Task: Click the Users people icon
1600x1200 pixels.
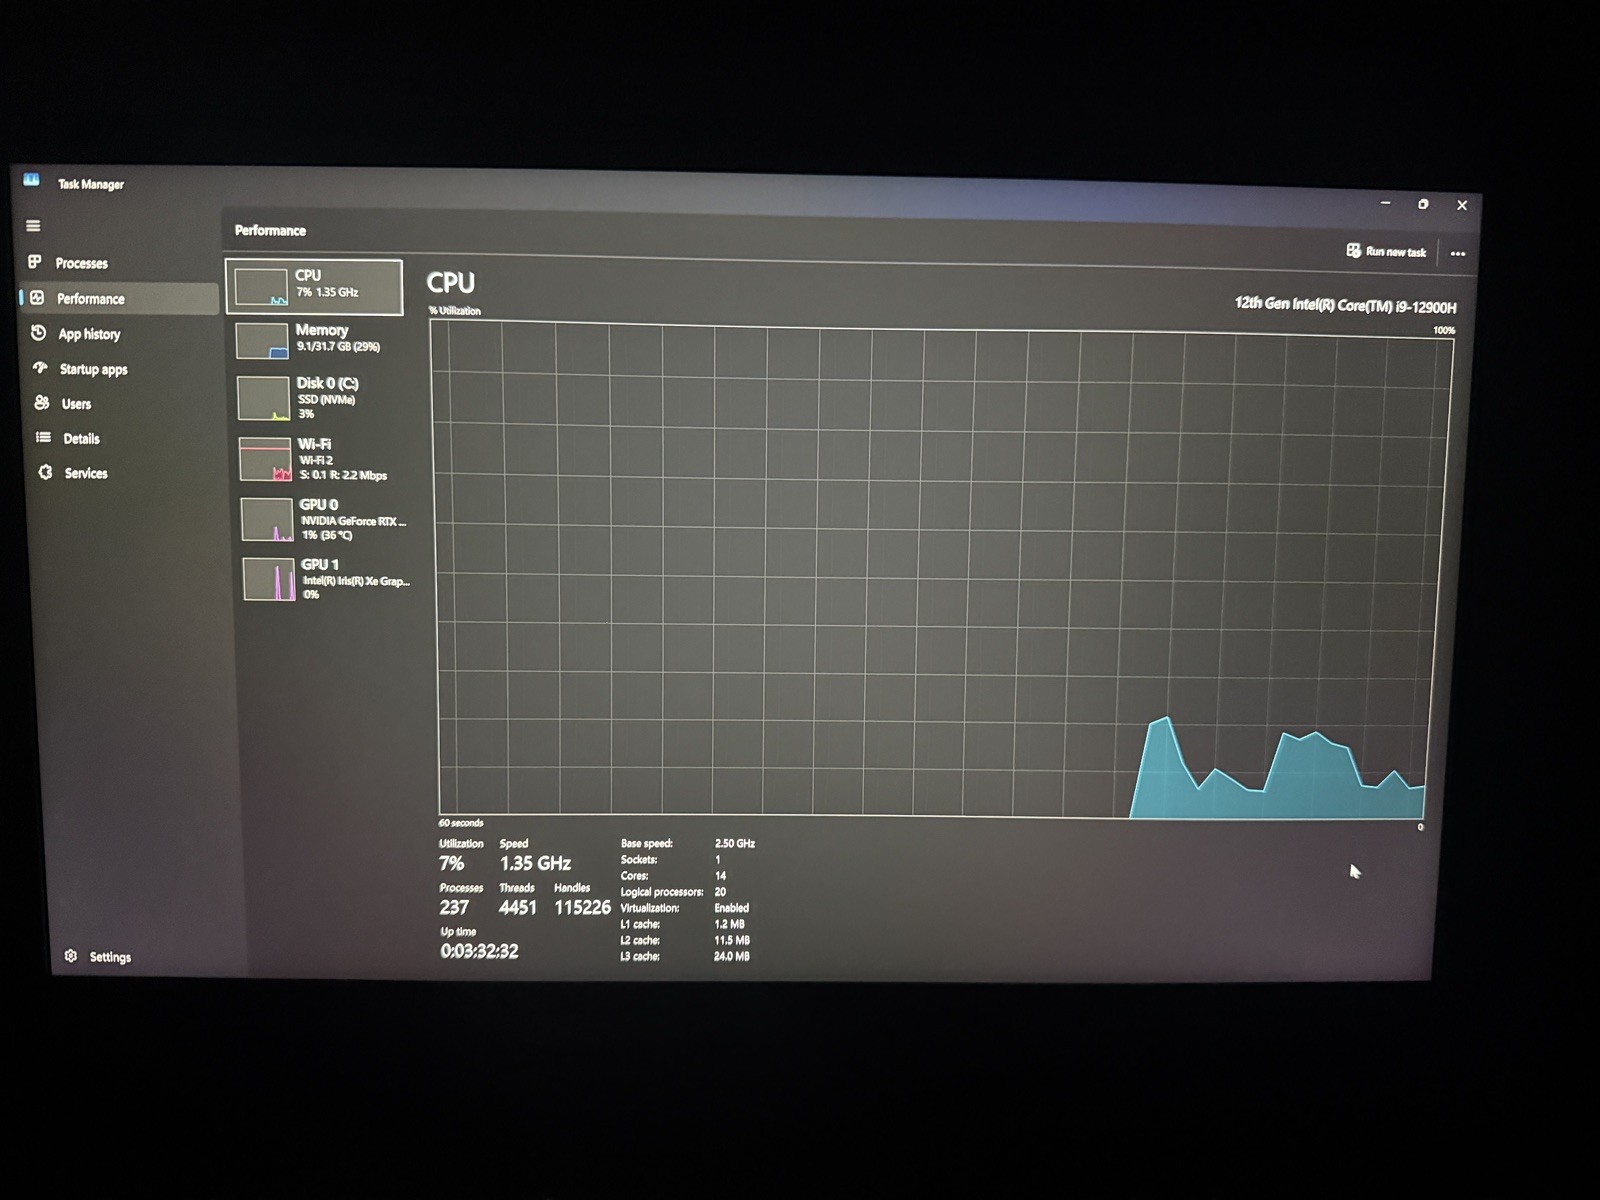Action: click(x=42, y=403)
